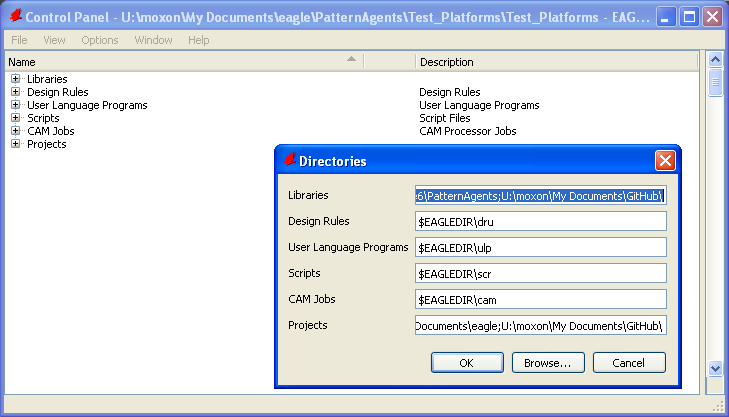Click the 'User Language Programs' description text
729x417 pixels.
point(479,105)
